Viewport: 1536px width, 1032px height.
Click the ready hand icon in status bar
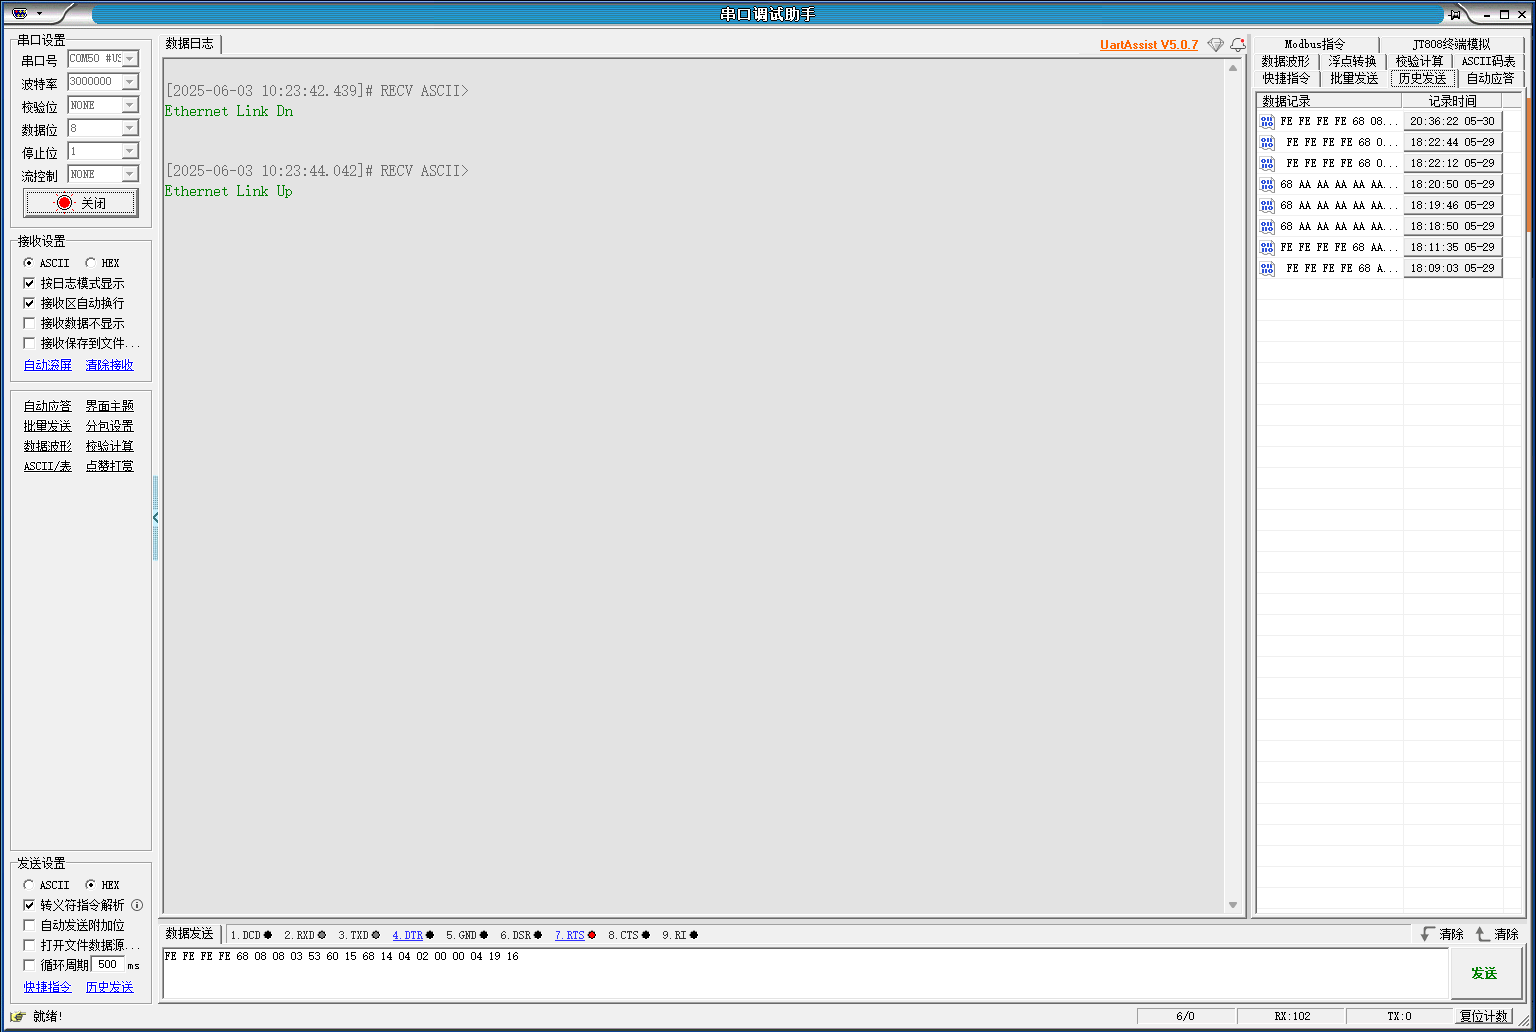18,1016
